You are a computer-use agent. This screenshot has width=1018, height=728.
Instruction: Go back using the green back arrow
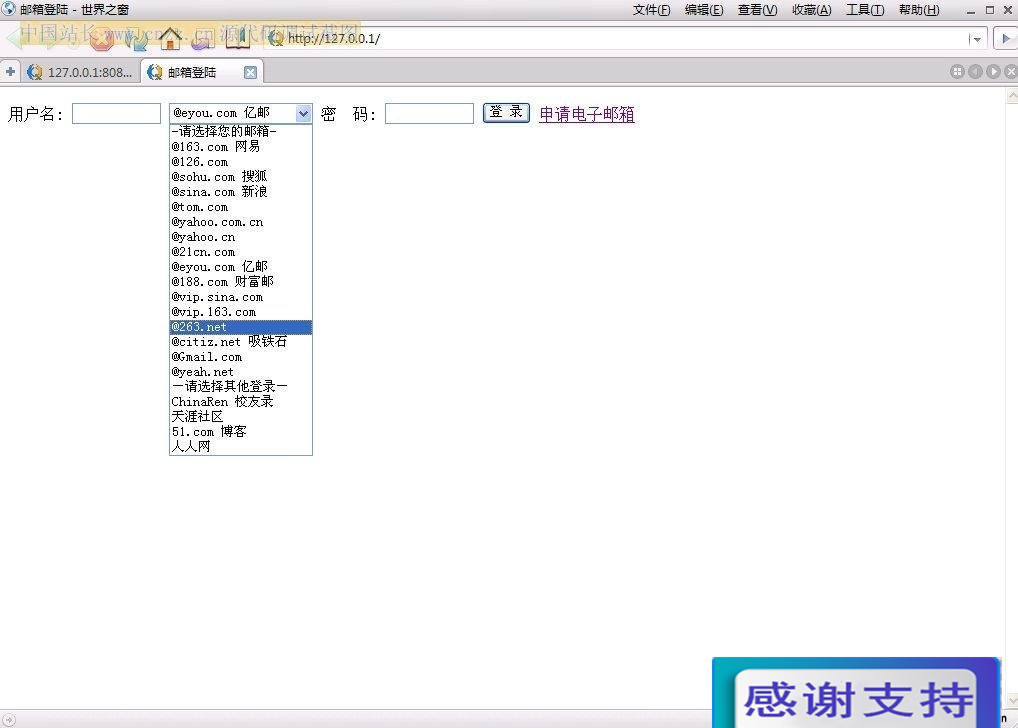point(14,38)
